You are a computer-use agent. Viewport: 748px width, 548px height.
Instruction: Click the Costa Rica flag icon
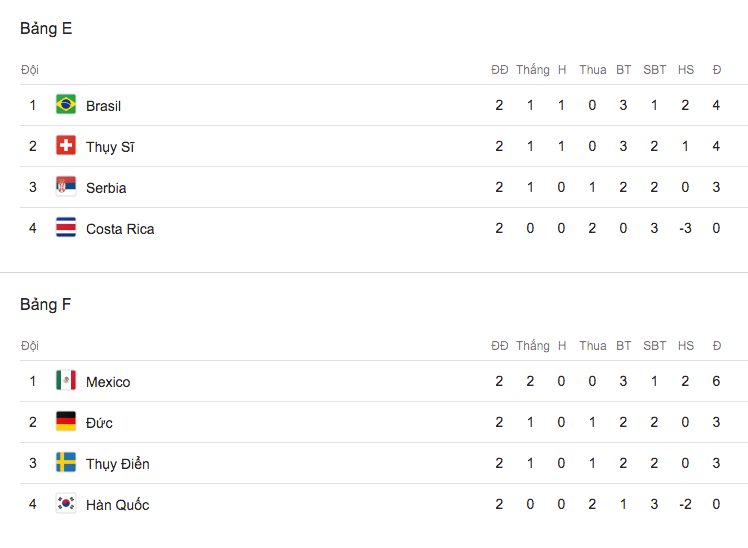[x=66, y=227]
